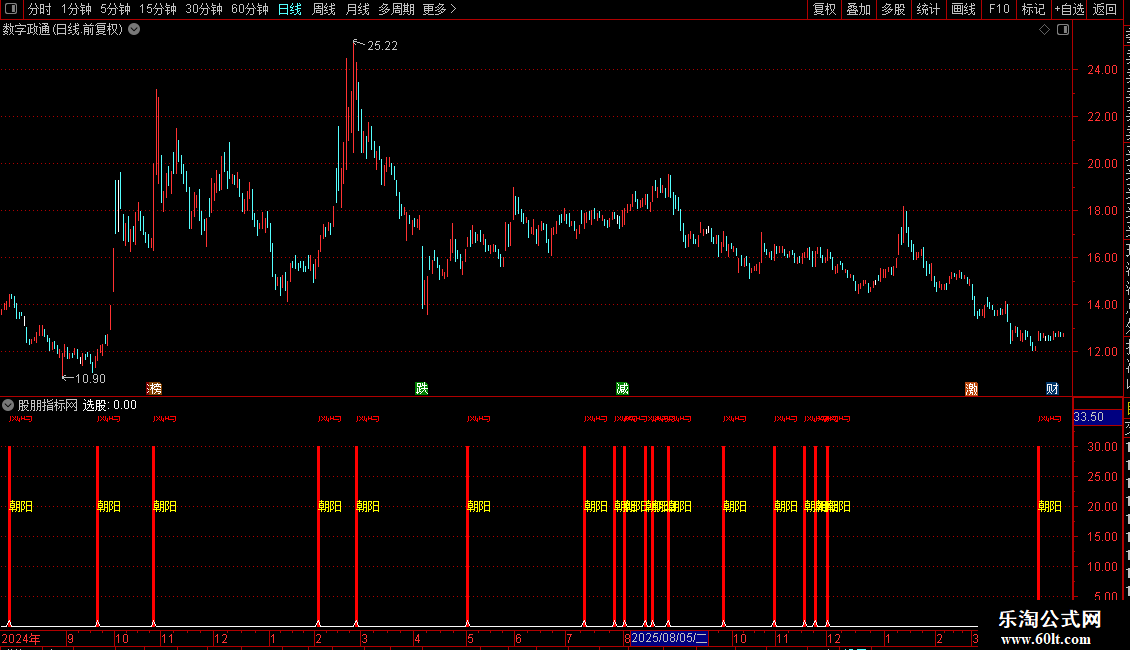Click the 叠加 overlay button
Image resolution: width=1130 pixels, height=650 pixels.
(858, 9)
